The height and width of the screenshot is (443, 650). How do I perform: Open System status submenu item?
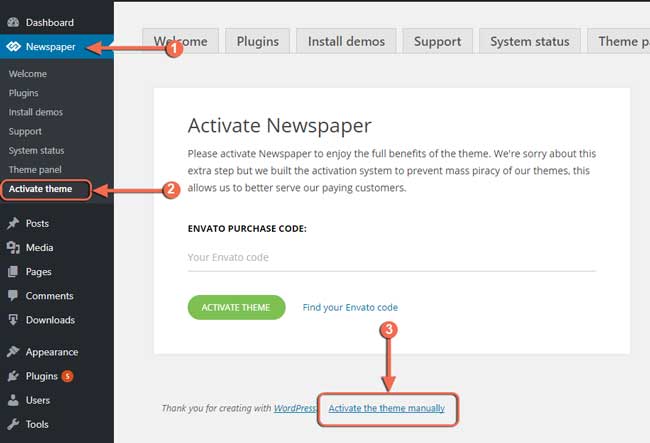click(x=36, y=150)
